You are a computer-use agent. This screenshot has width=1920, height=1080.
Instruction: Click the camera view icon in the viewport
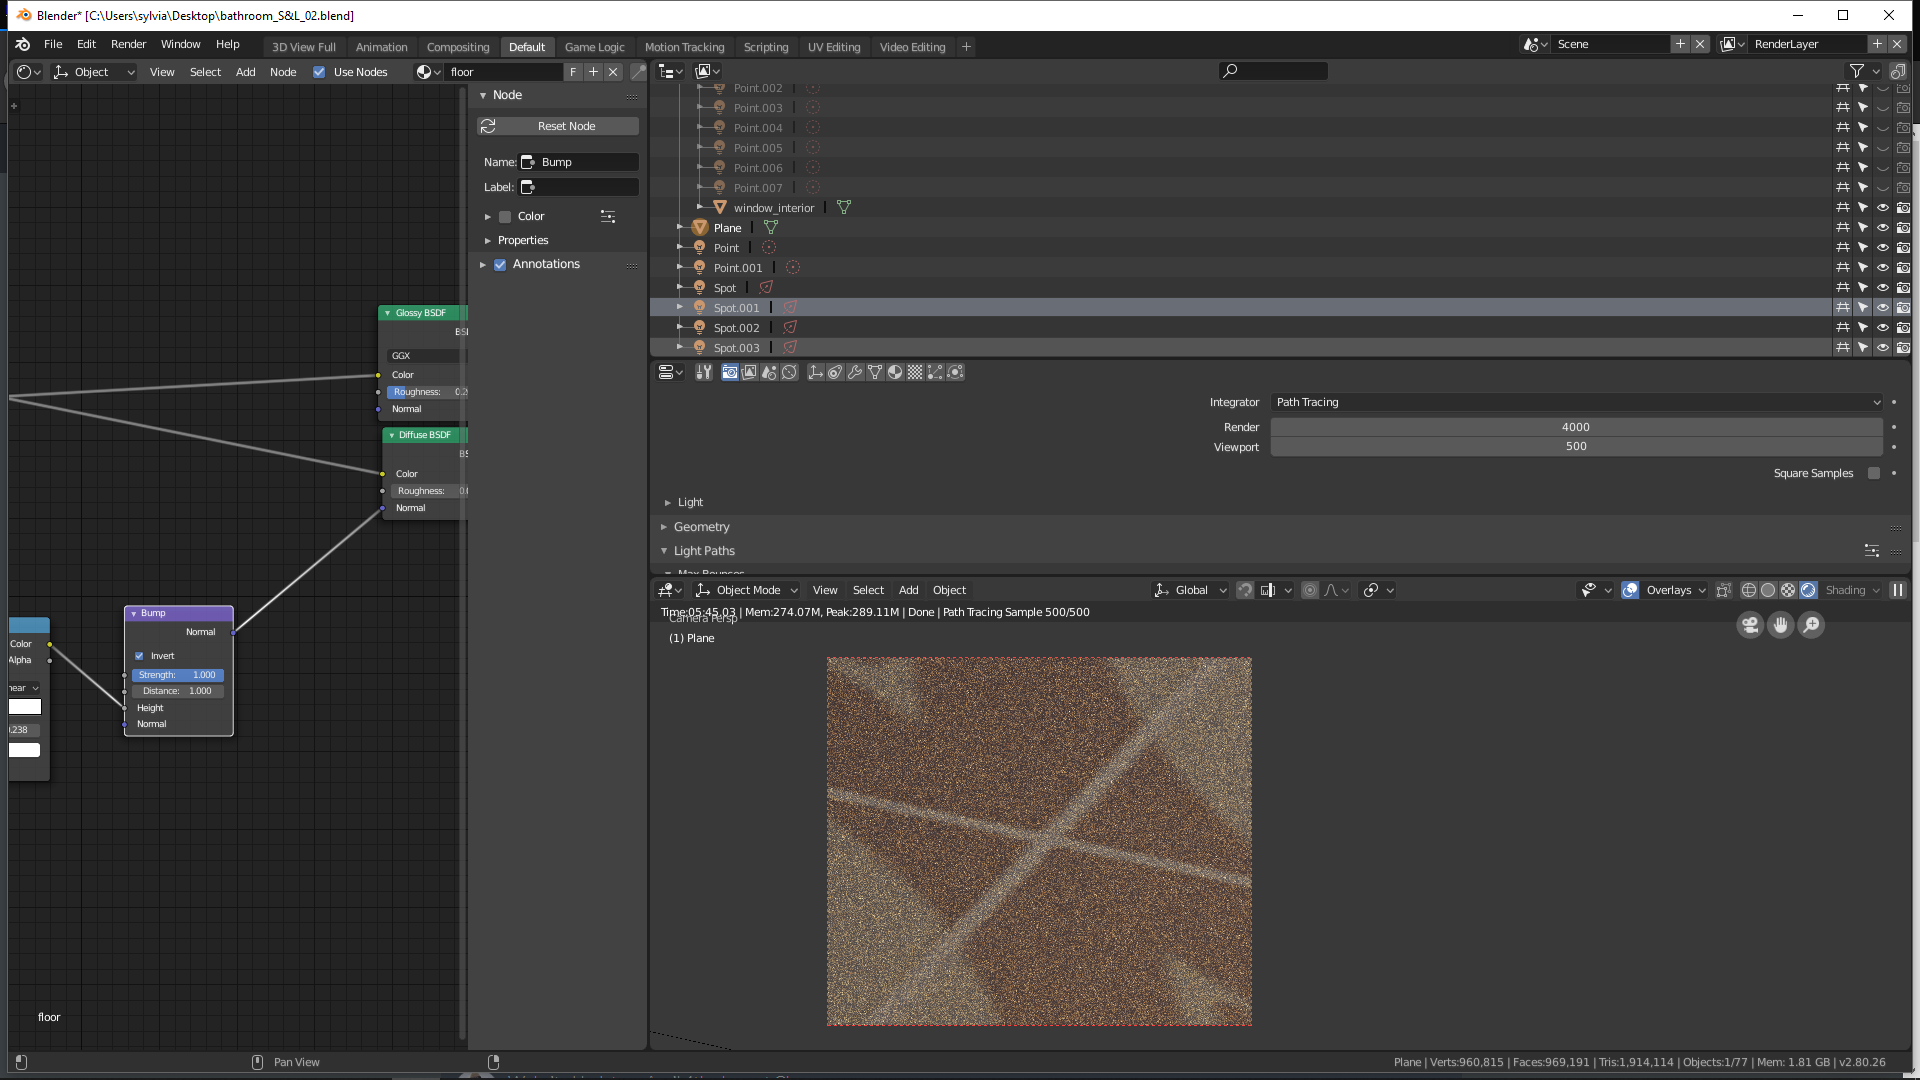click(1750, 625)
